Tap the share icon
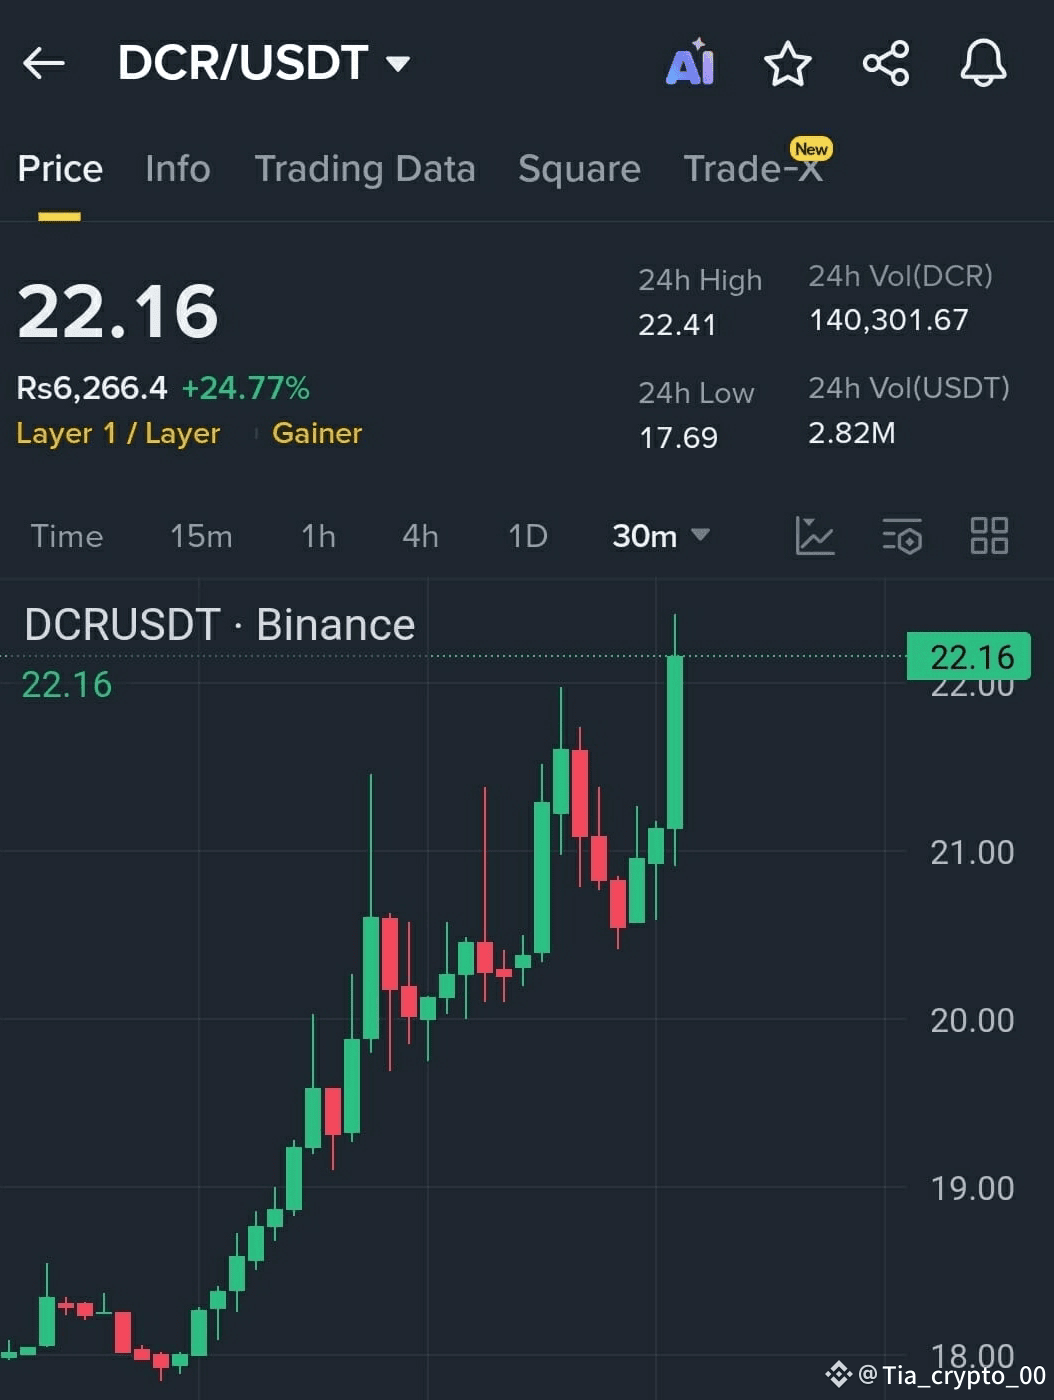 point(886,63)
